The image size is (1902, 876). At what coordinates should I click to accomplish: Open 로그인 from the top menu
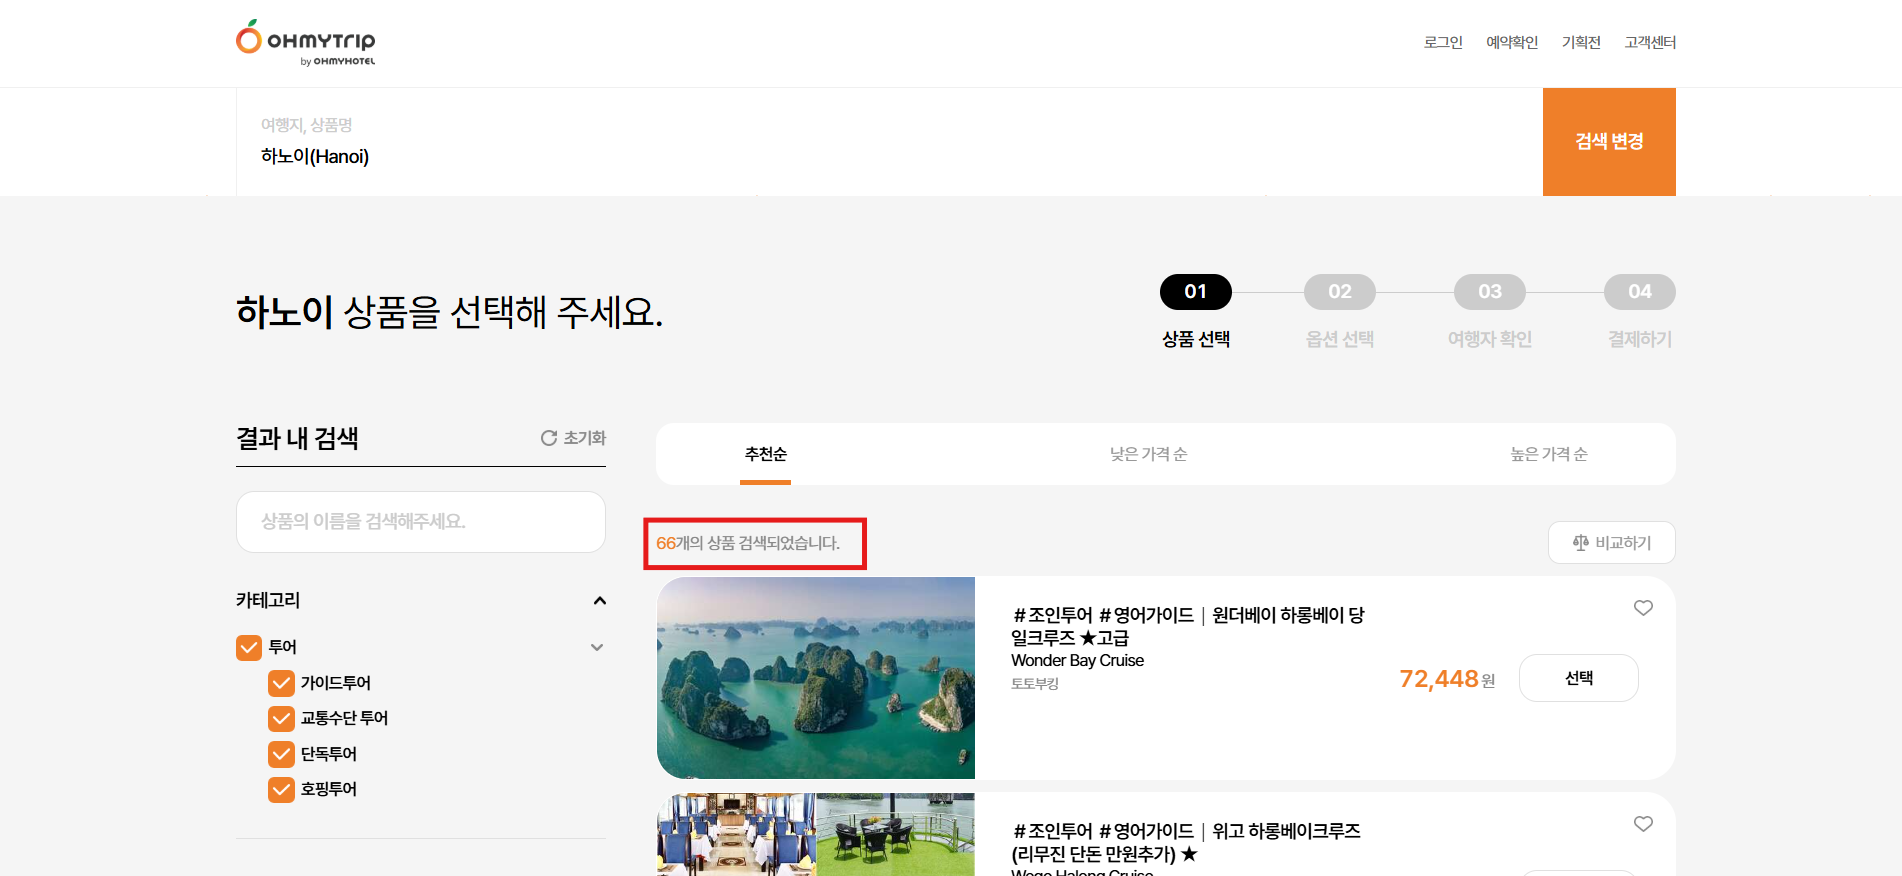coord(1443,42)
